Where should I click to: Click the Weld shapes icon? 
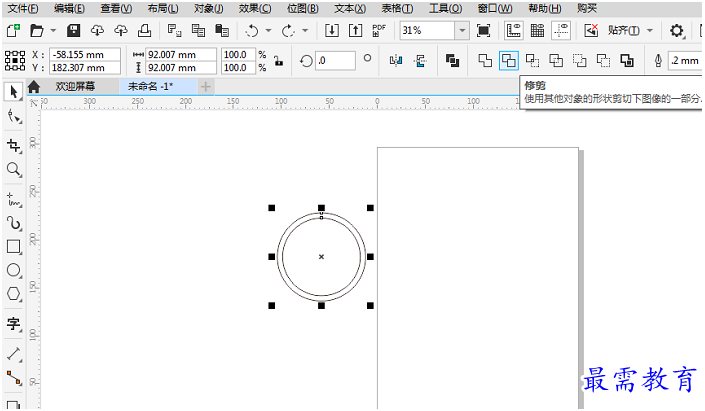point(485,60)
